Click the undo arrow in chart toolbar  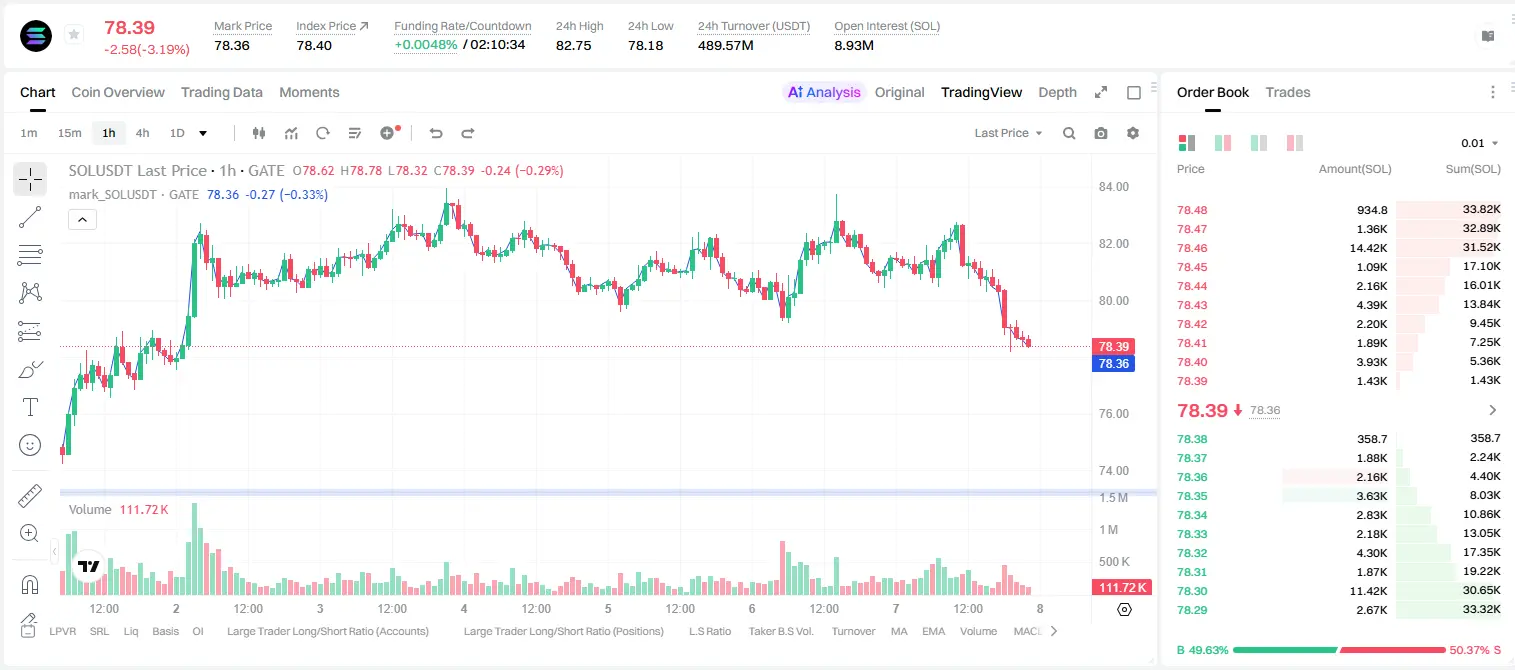[x=435, y=133]
